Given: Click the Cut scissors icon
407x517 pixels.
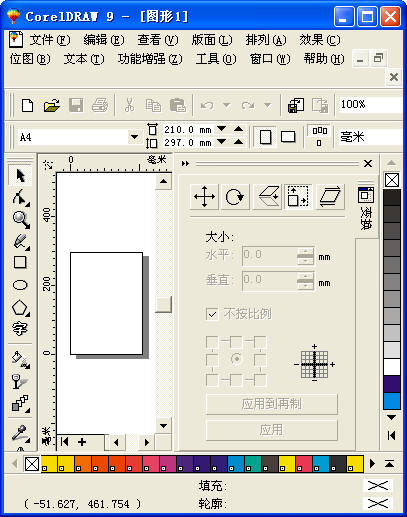Looking at the screenshot, I should point(129,105).
